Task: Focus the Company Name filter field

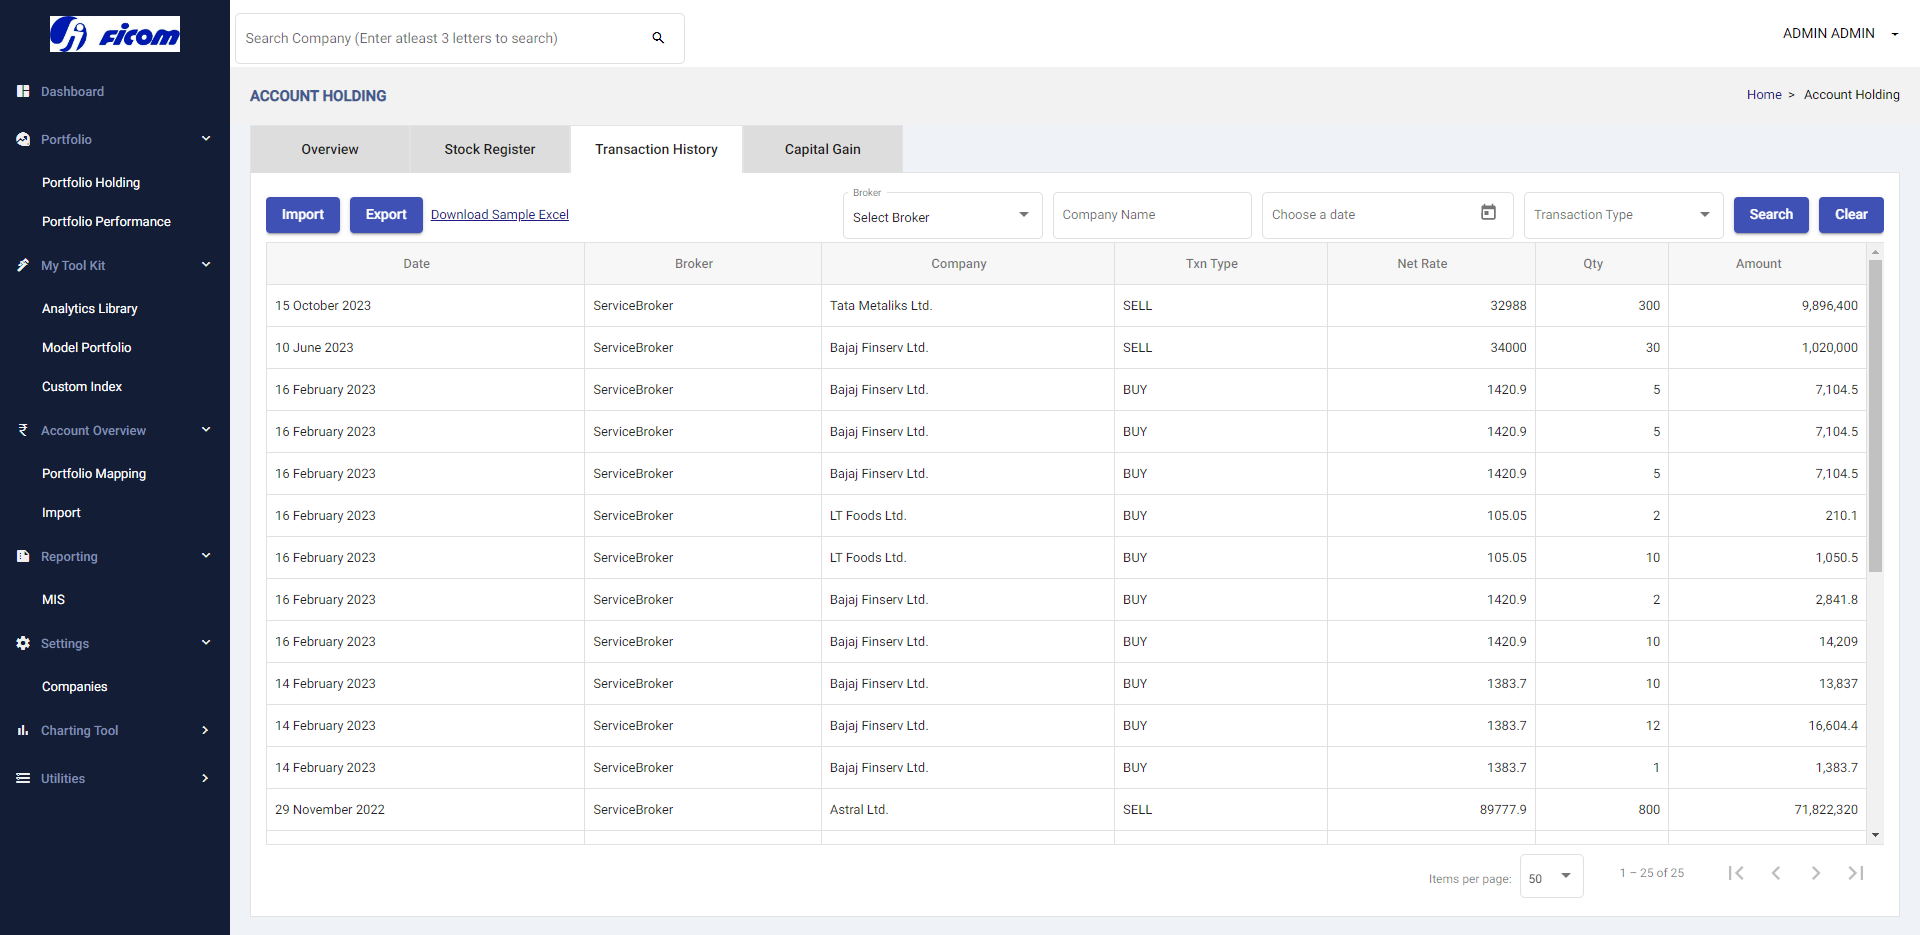Action: click(1152, 215)
